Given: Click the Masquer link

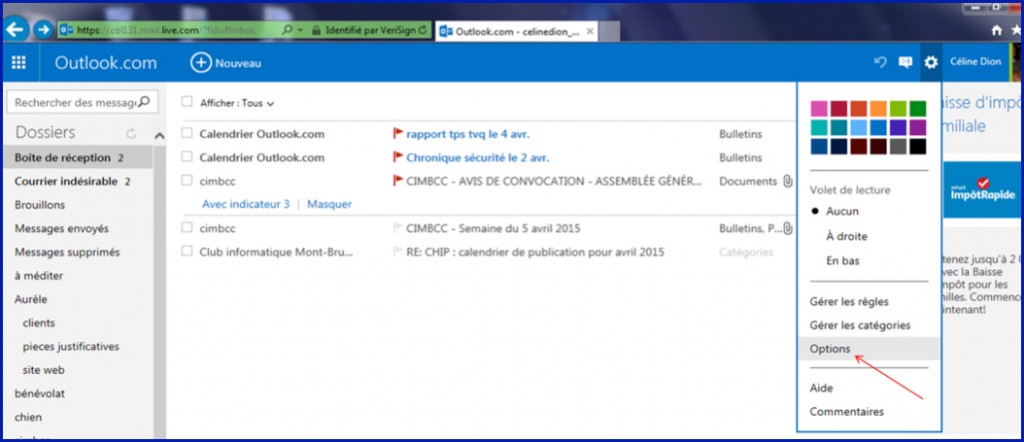Looking at the screenshot, I should [329, 204].
